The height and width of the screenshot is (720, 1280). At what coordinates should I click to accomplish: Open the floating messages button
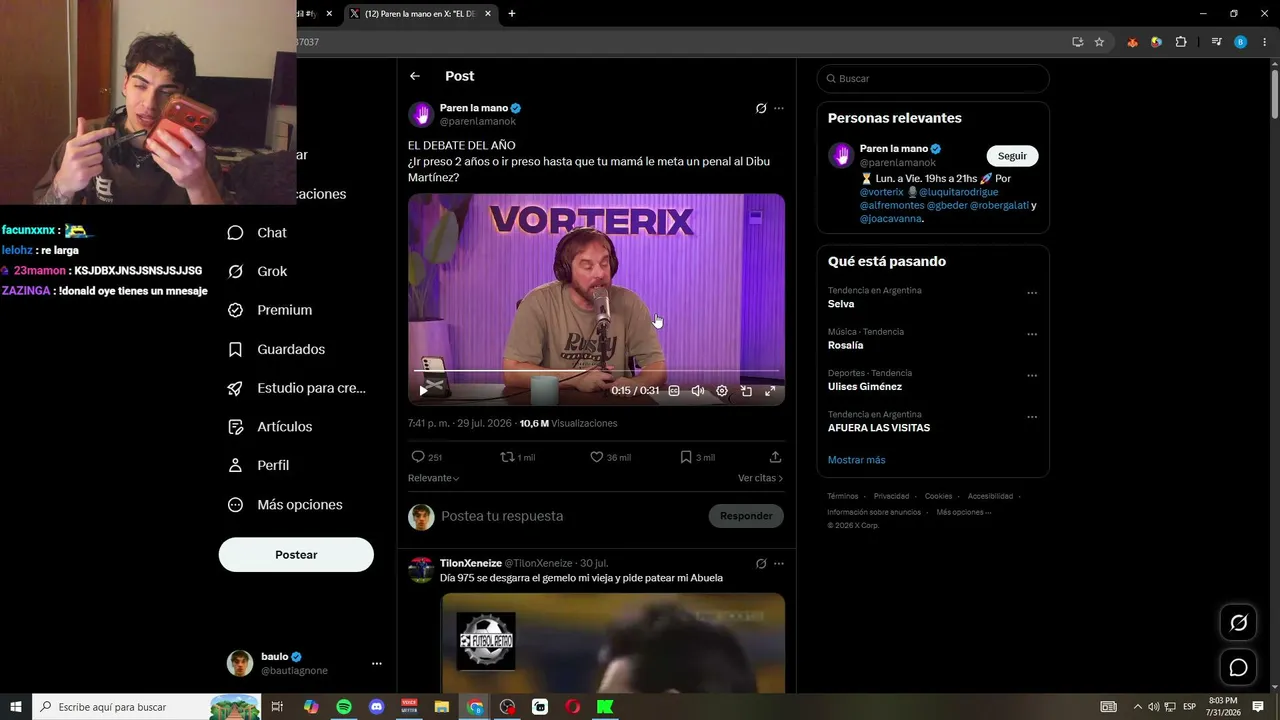coord(1238,667)
